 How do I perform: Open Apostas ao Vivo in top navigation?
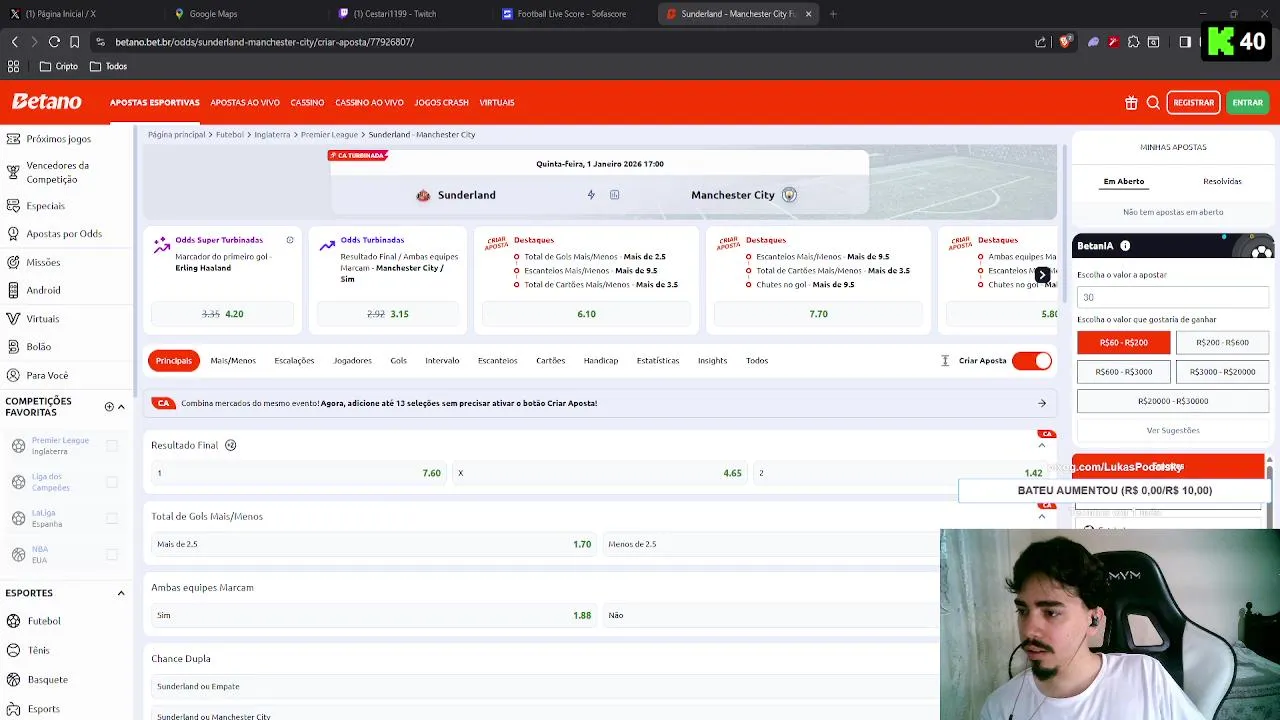click(245, 102)
